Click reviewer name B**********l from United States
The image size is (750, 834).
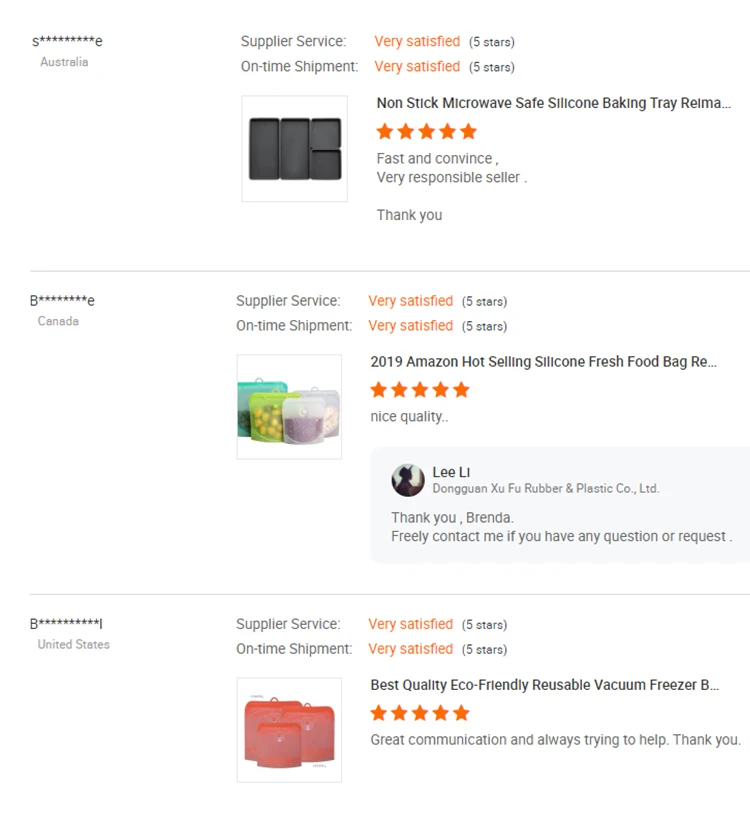pyautogui.click(x=66, y=623)
